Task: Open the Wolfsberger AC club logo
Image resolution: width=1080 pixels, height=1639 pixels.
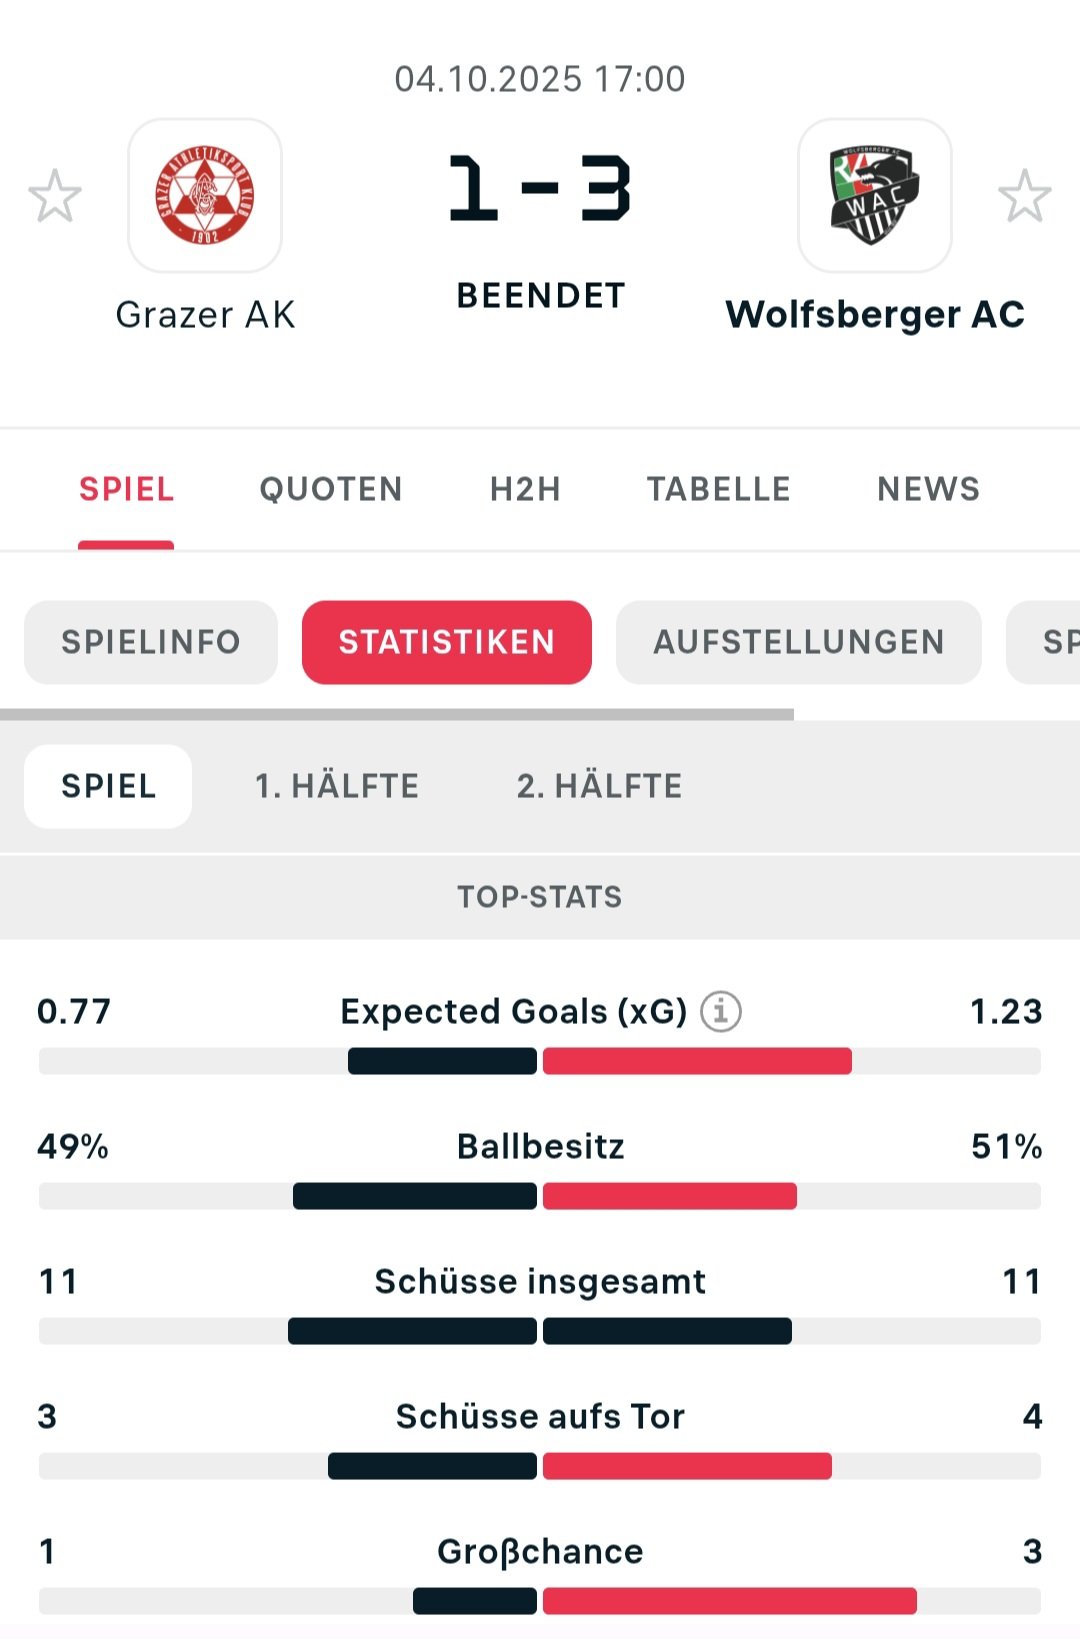Action: (x=874, y=196)
